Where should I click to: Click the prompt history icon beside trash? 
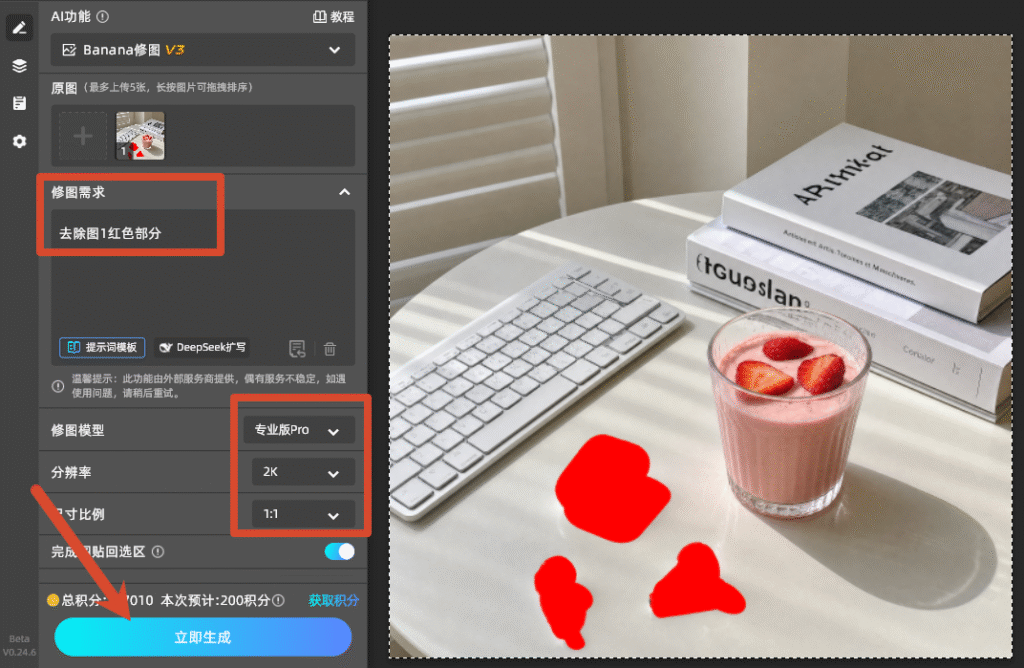pos(297,349)
